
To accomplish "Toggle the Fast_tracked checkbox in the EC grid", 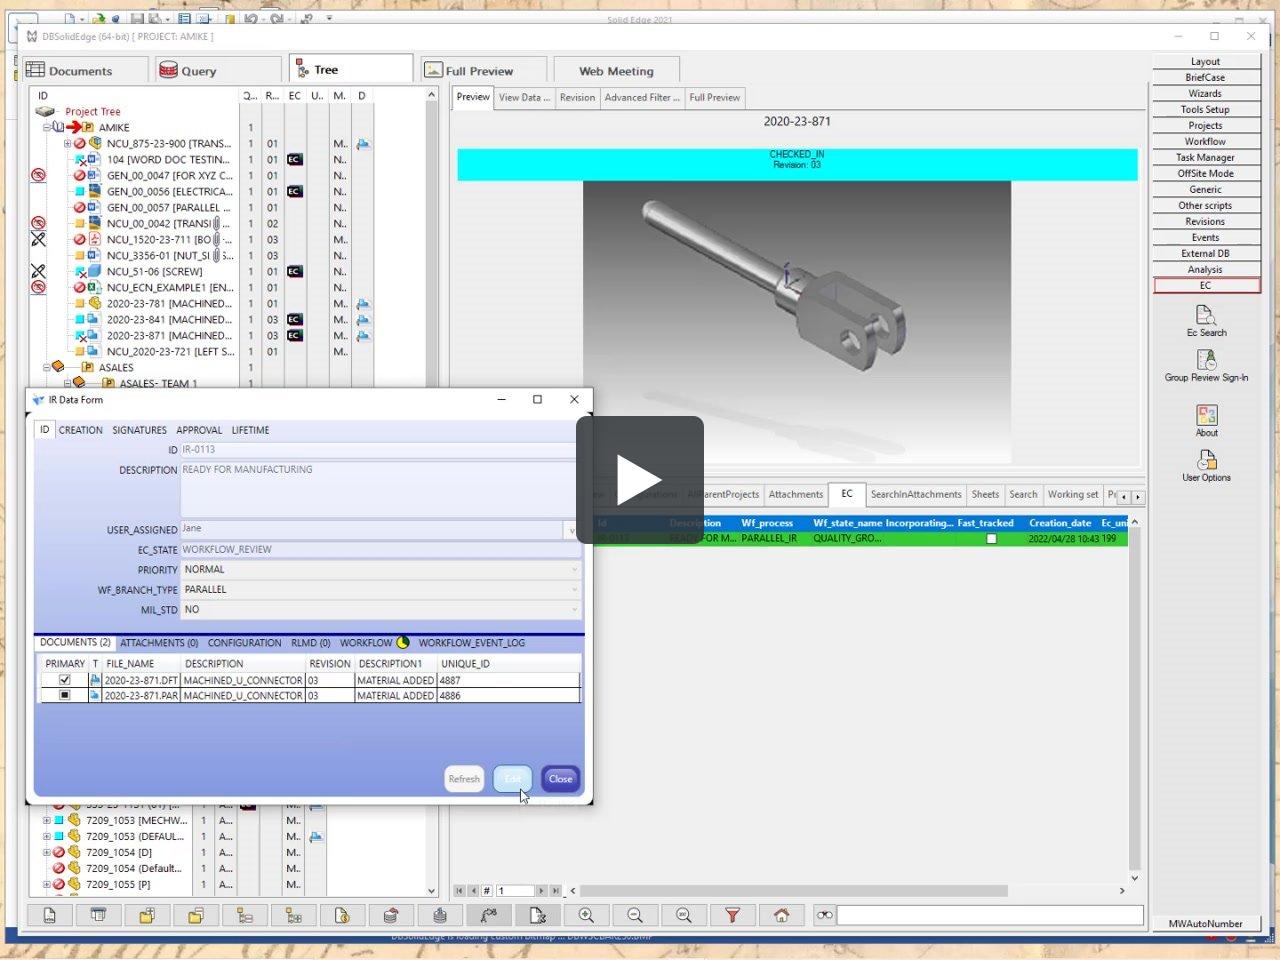I will 991,538.
